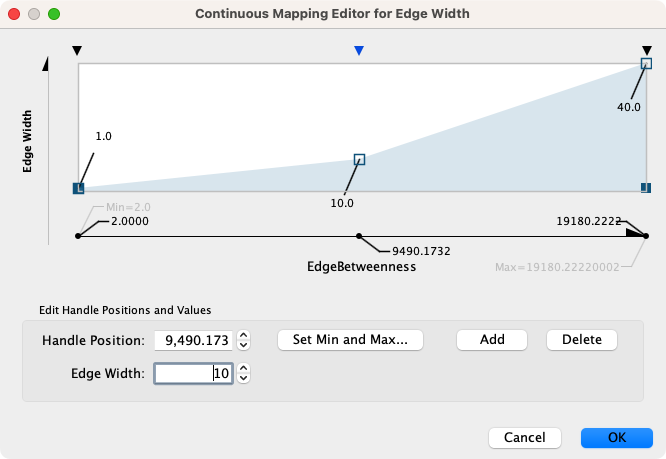Image resolution: width=666 pixels, height=459 pixels.
Task: Click axis endpoint at 19180.2222
Action: click(x=646, y=236)
